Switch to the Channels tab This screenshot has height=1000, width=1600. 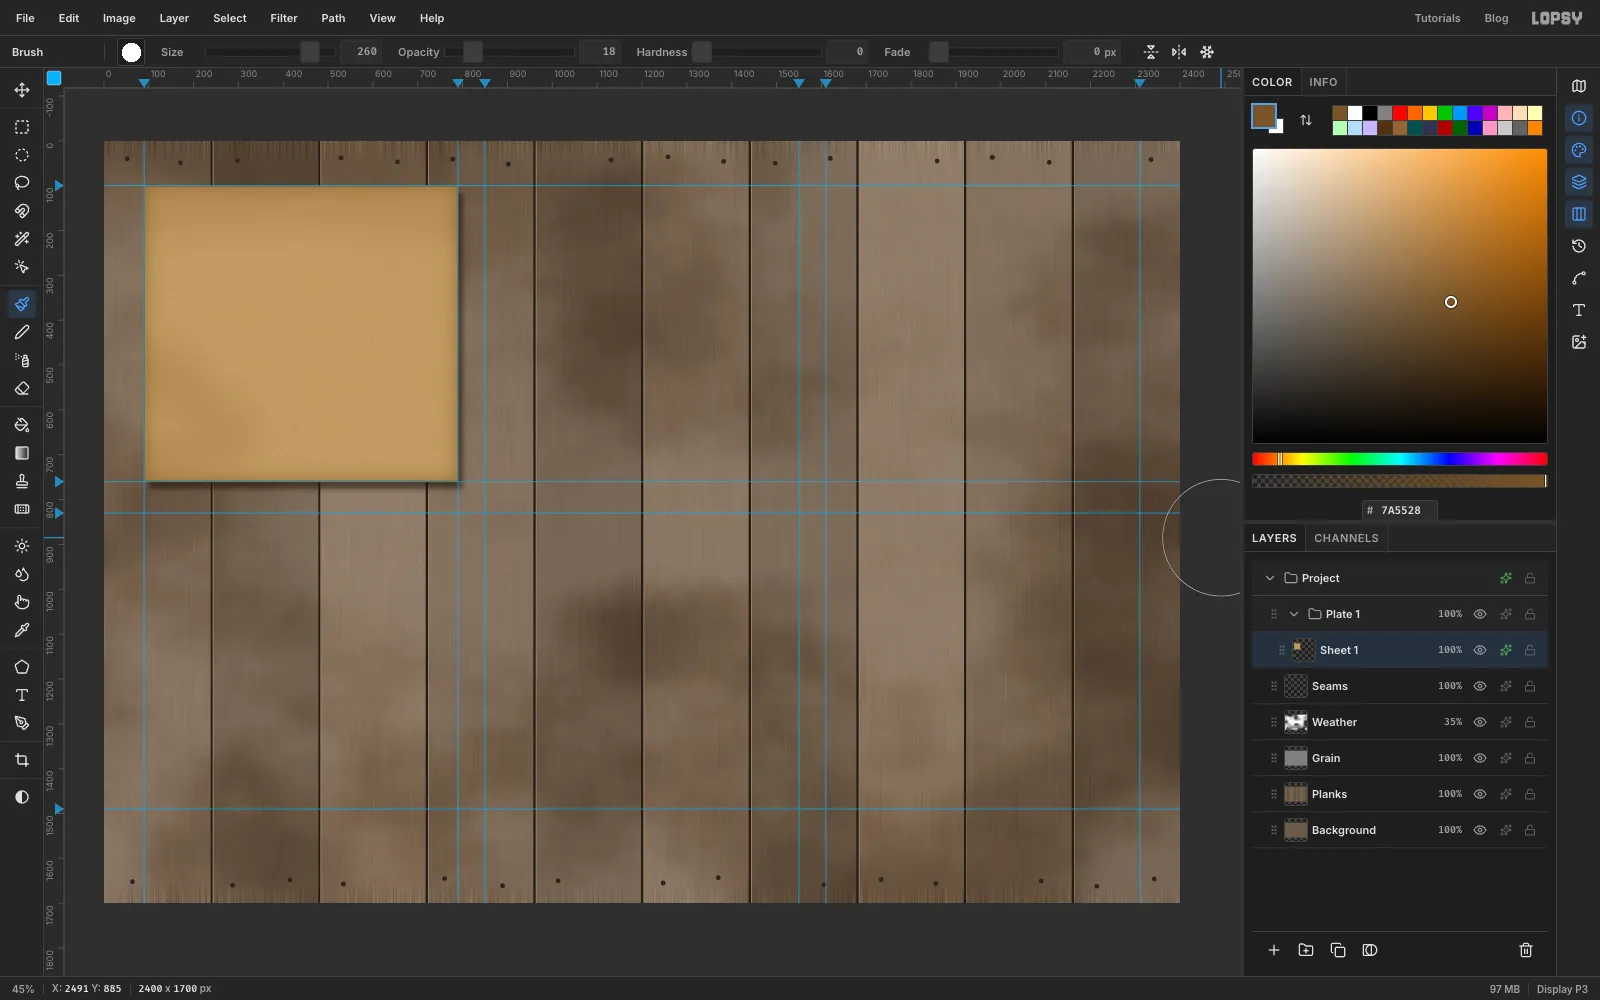click(1346, 538)
